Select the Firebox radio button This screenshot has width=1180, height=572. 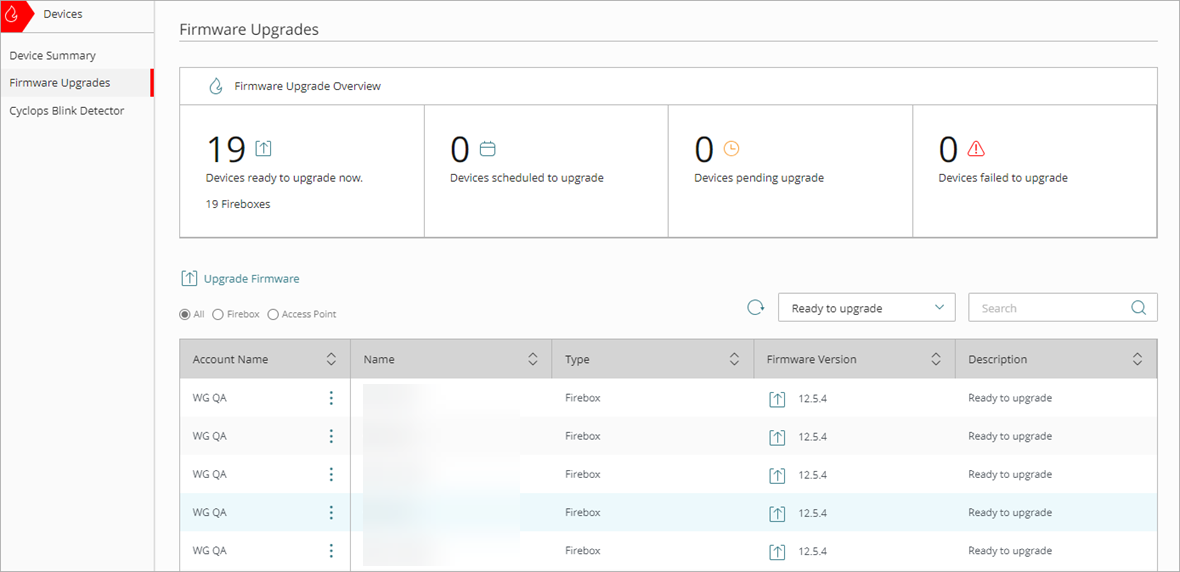point(218,314)
